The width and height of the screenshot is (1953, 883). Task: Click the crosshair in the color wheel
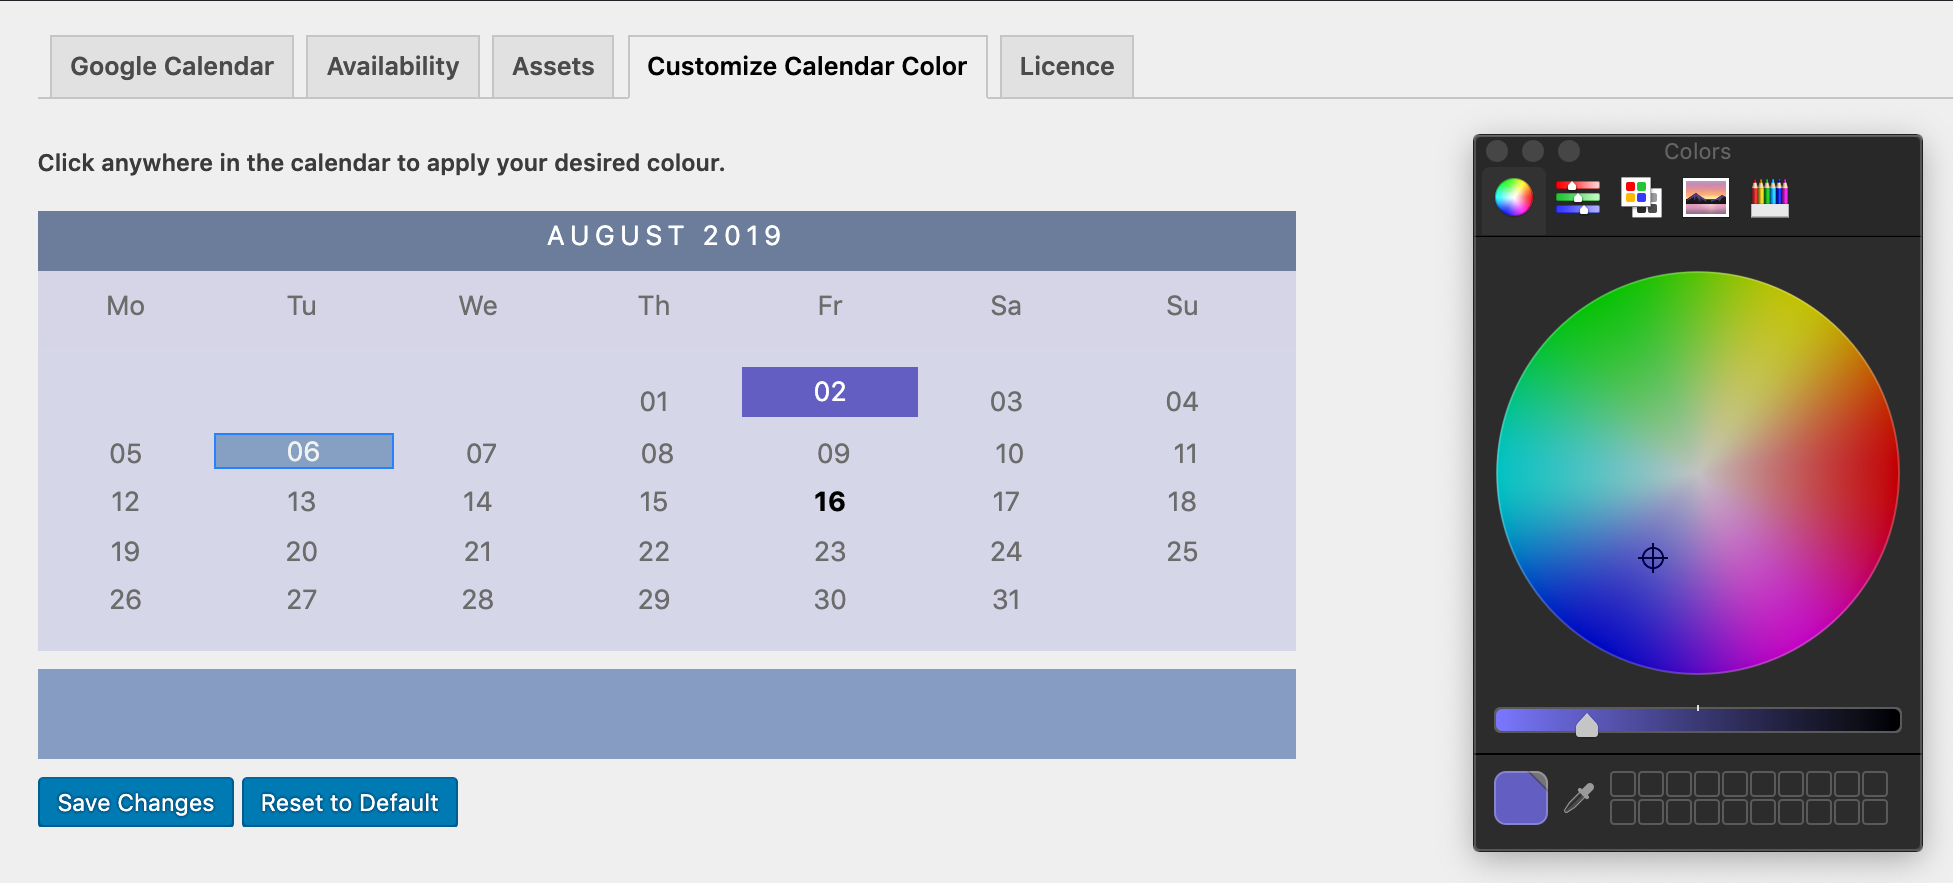pos(1653,558)
